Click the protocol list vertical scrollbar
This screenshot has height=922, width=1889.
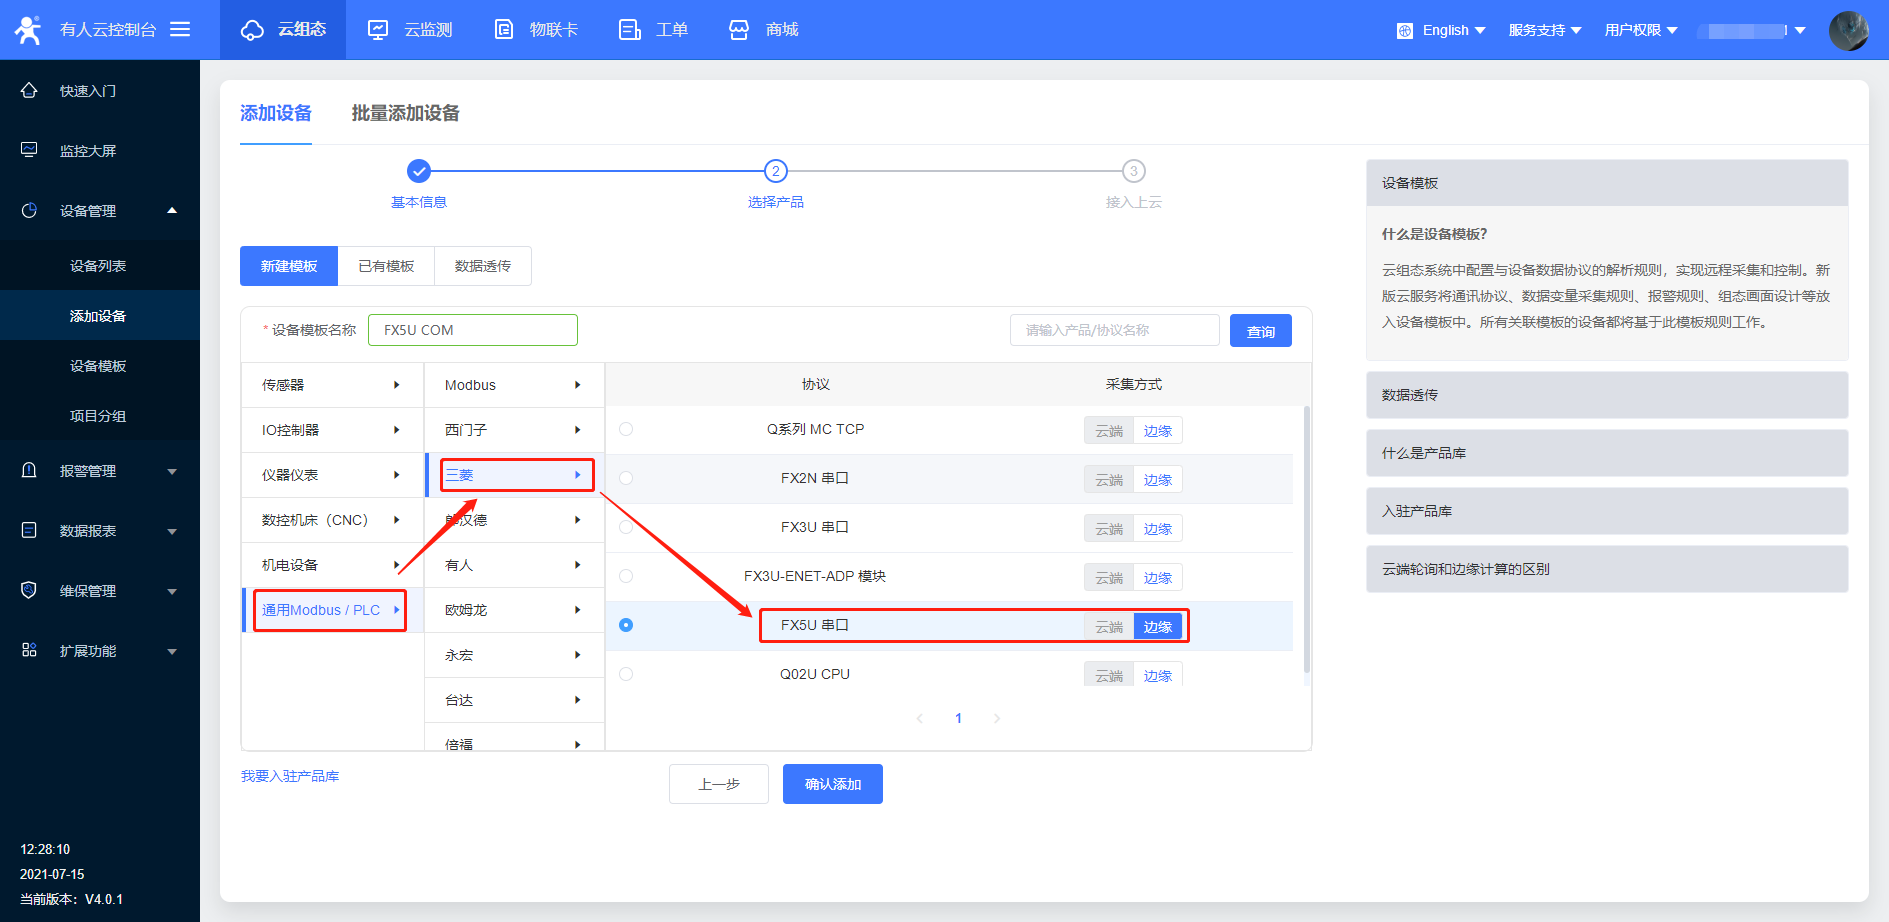[1307, 540]
